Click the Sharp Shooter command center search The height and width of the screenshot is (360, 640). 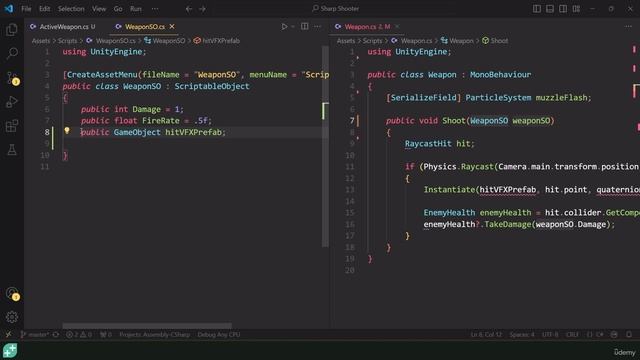click(x=336, y=9)
